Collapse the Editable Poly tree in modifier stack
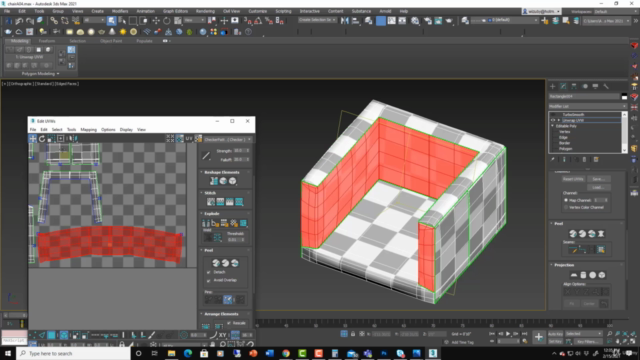The height and width of the screenshot is (360, 640). (553, 126)
